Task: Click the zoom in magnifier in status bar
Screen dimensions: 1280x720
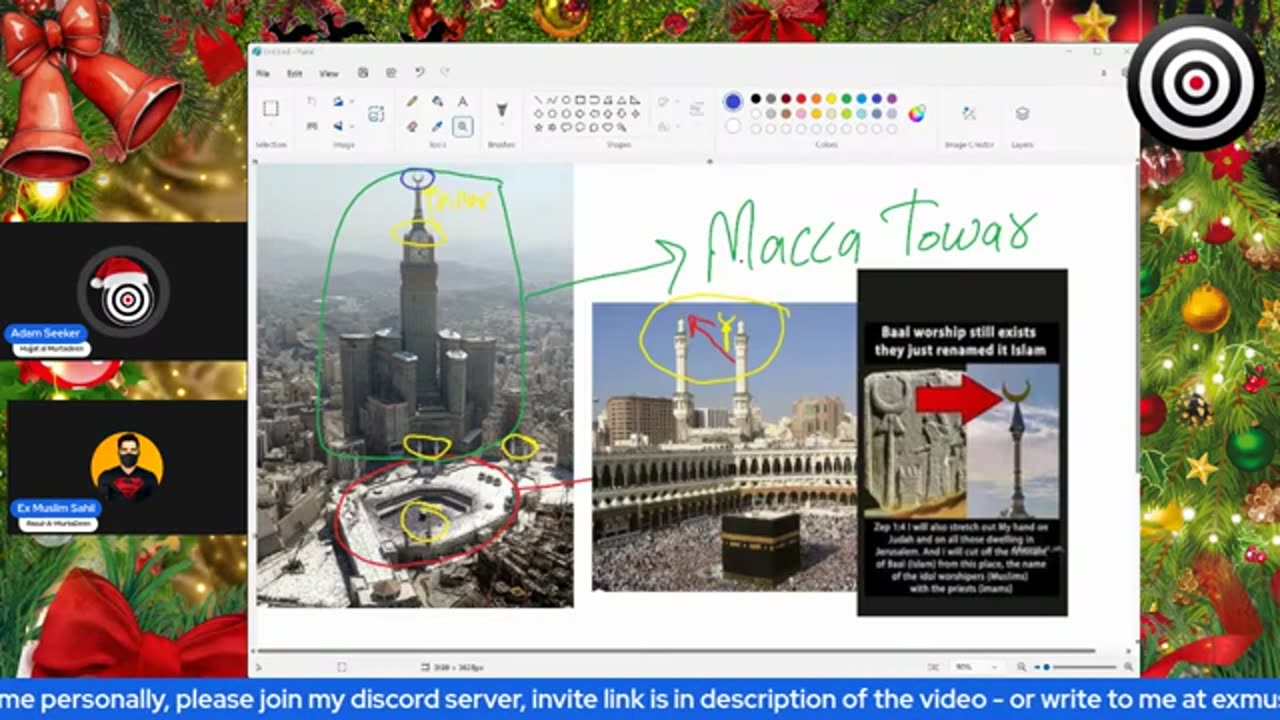Action: click(x=1128, y=666)
